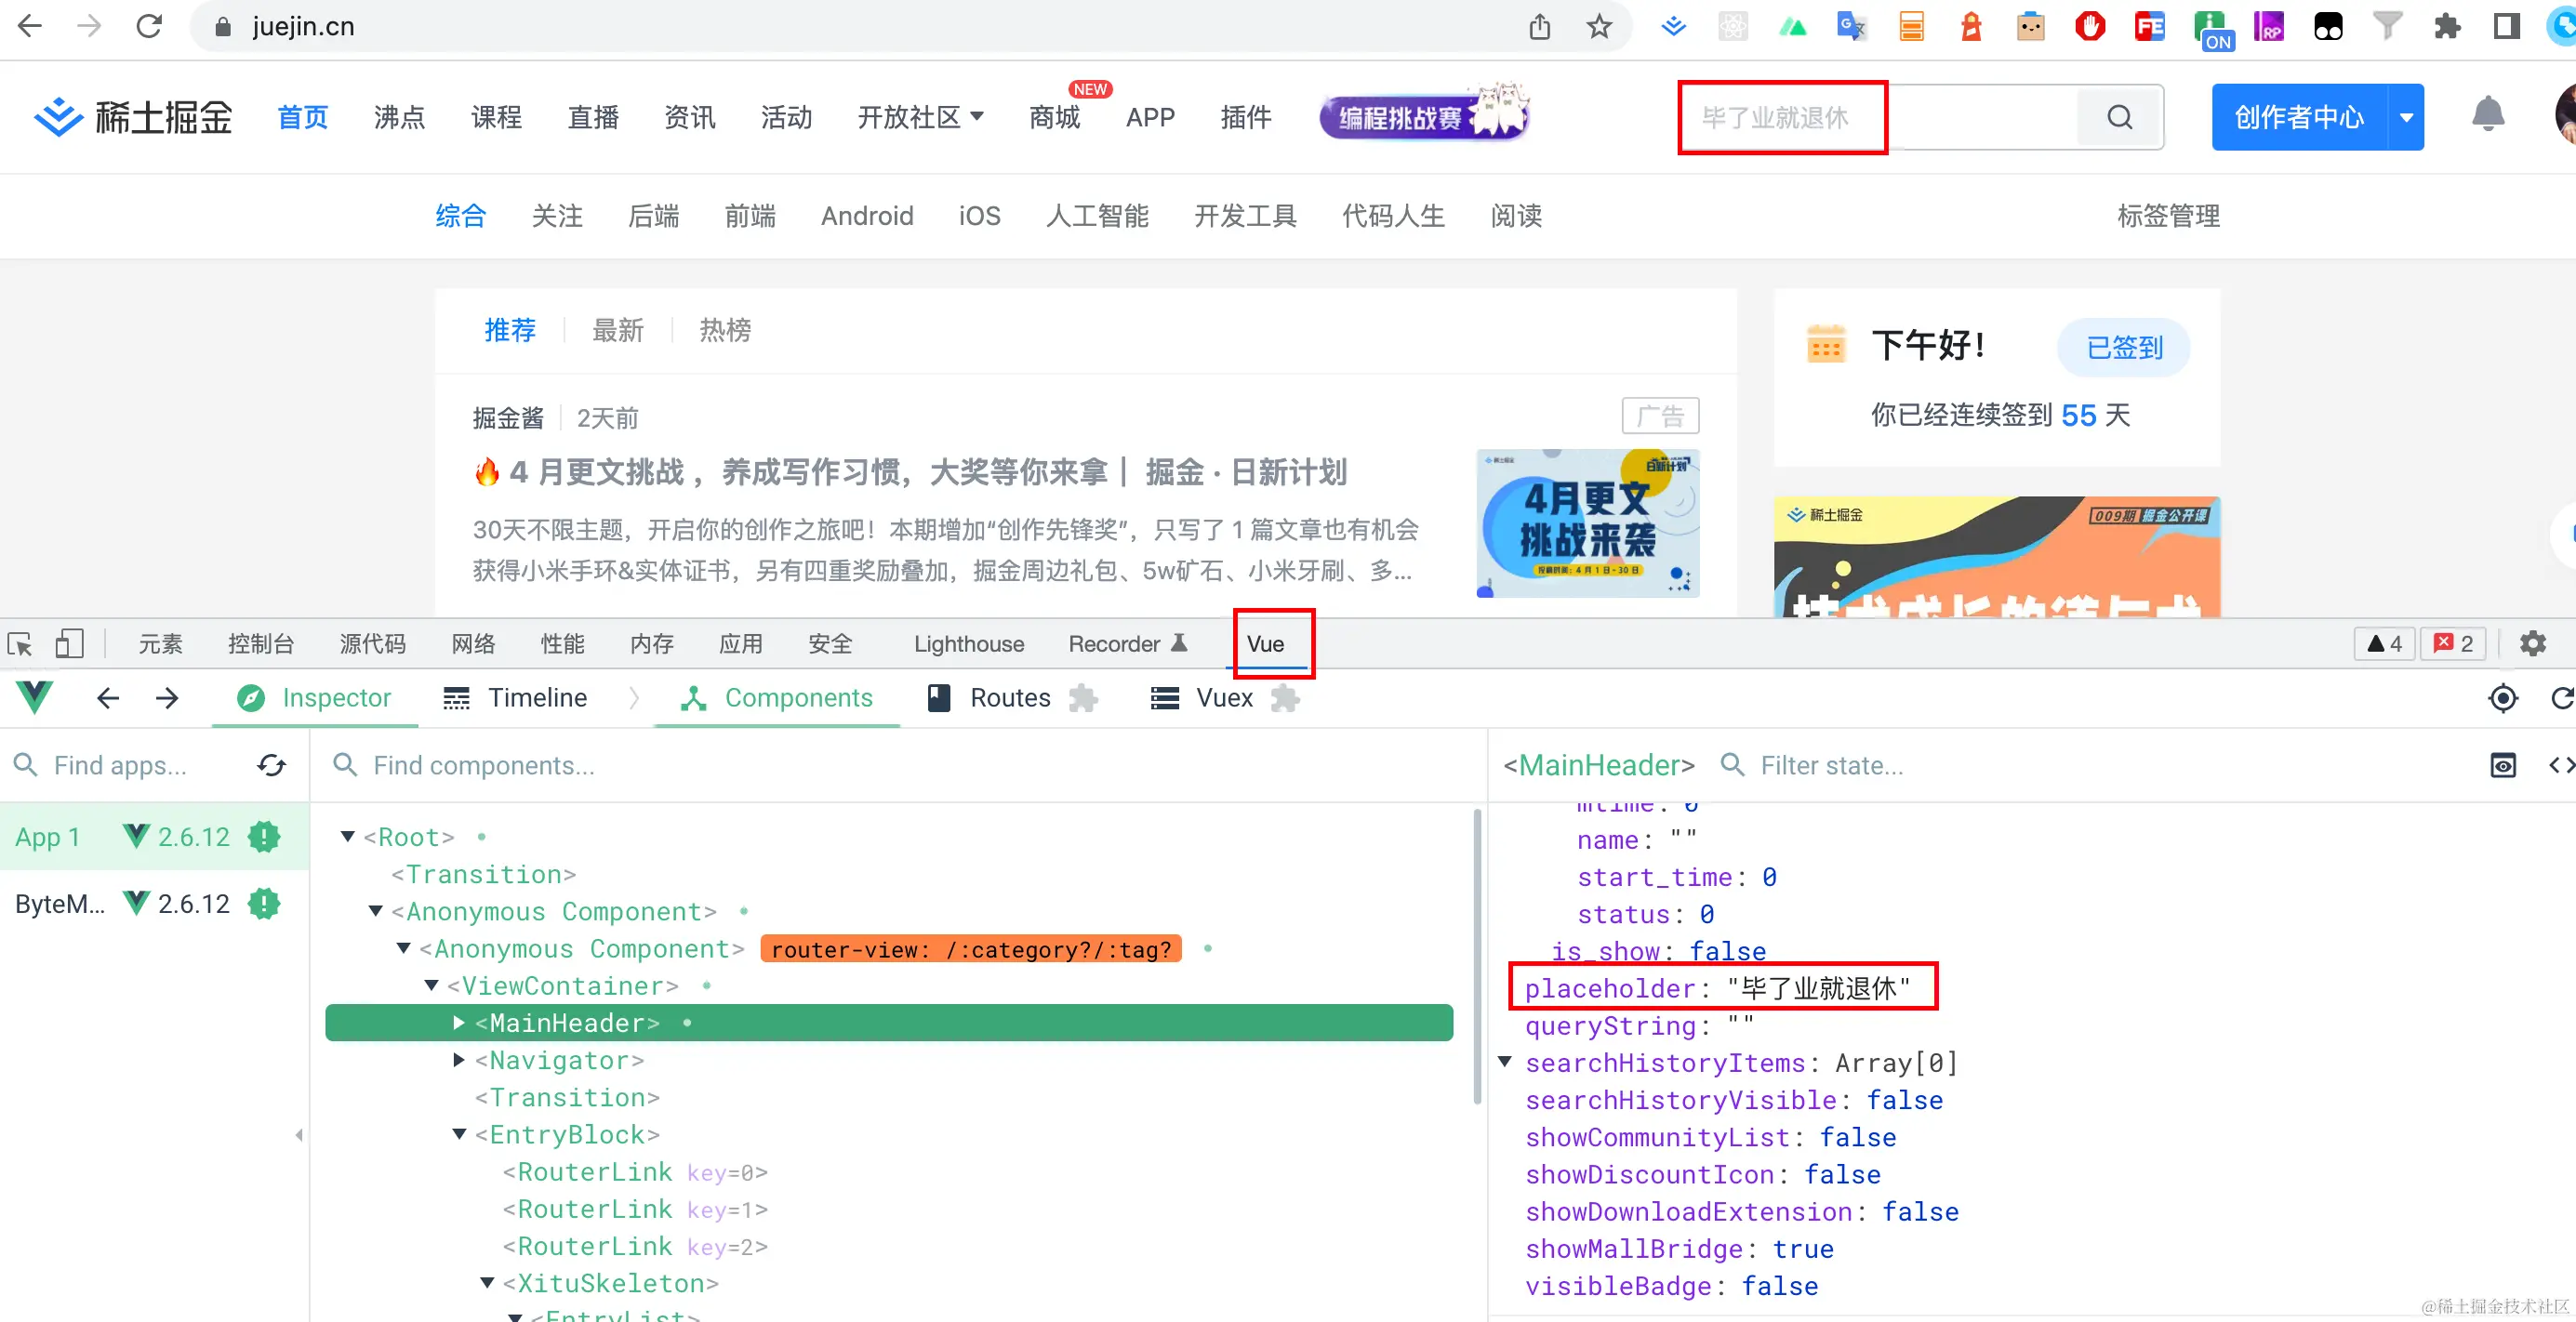Open the 沸点 nav link
Screen dimensions: 2576x1322
399,117
